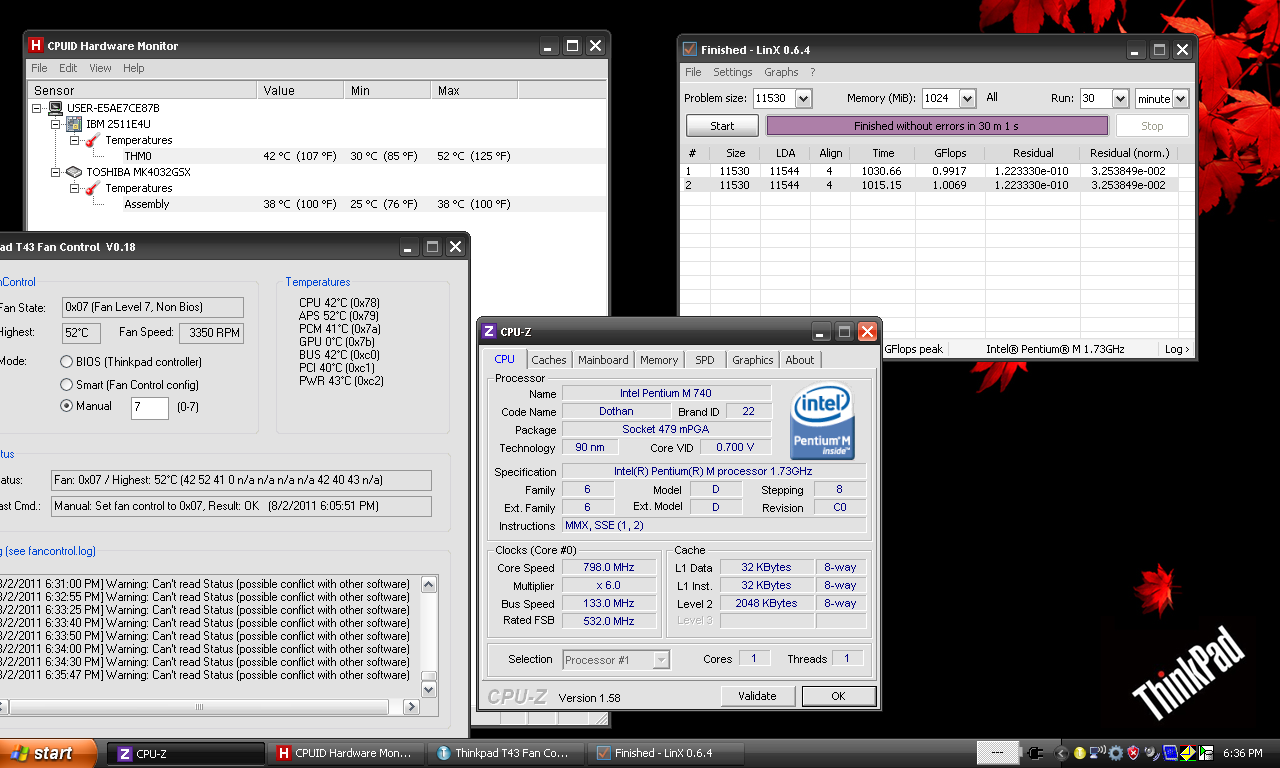This screenshot has width=1280, height=768.
Task: Click the LinX title bar checkmark icon
Action: [689, 49]
